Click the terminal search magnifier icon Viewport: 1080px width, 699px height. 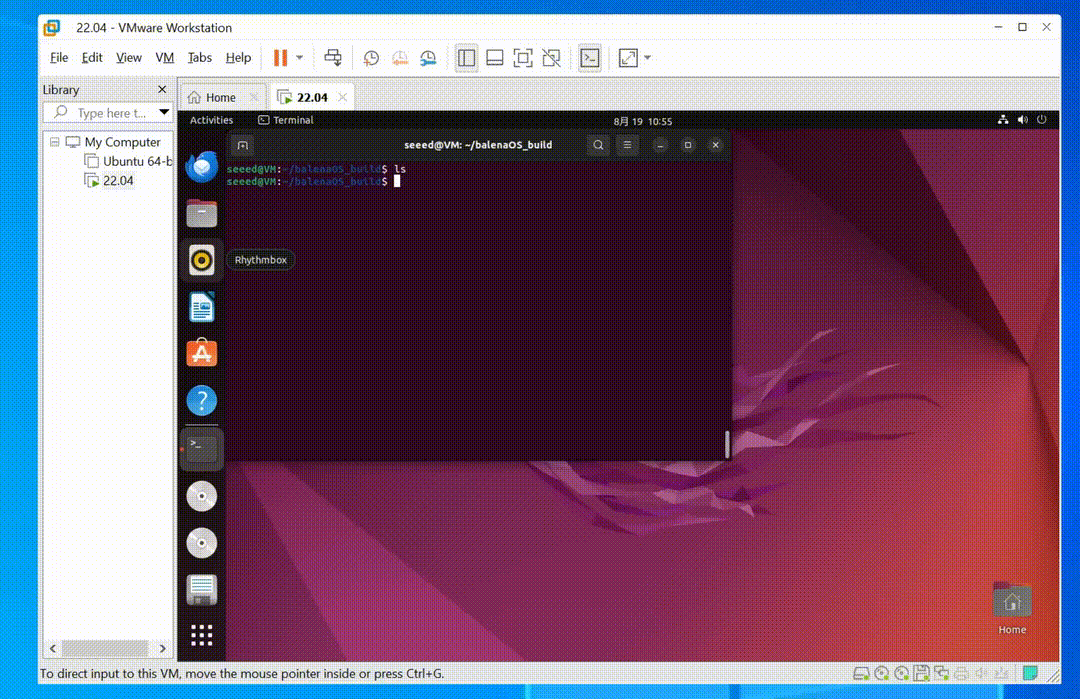(x=598, y=145)
